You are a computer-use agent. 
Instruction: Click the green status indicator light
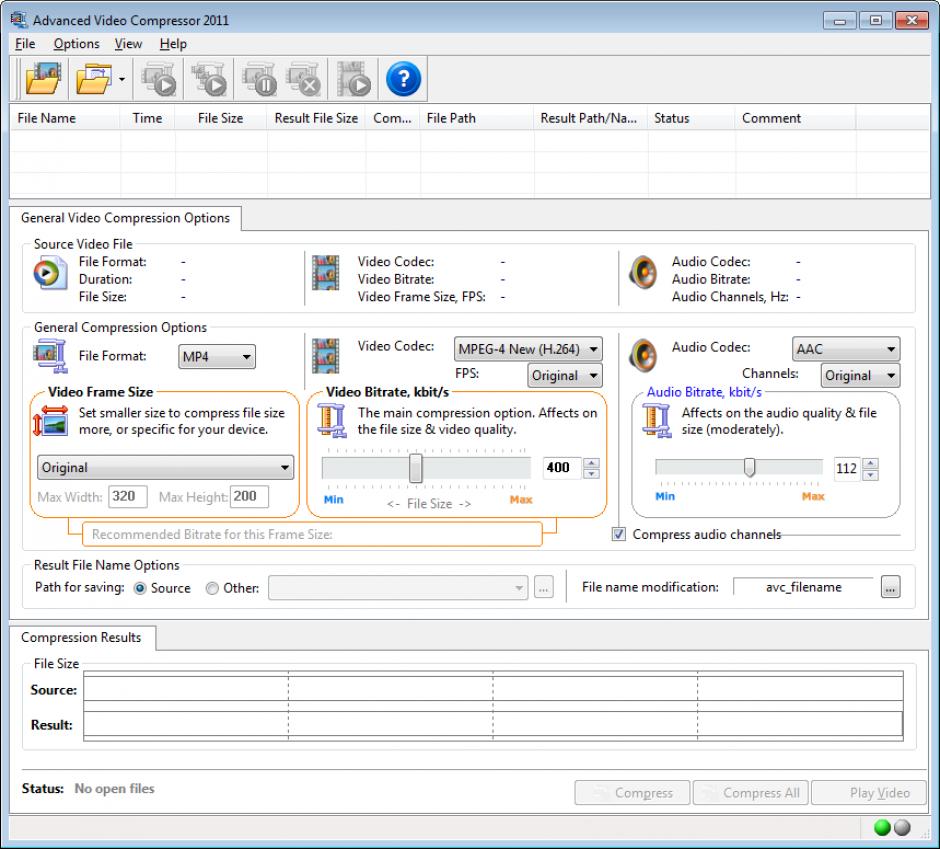tap(882, 827)
